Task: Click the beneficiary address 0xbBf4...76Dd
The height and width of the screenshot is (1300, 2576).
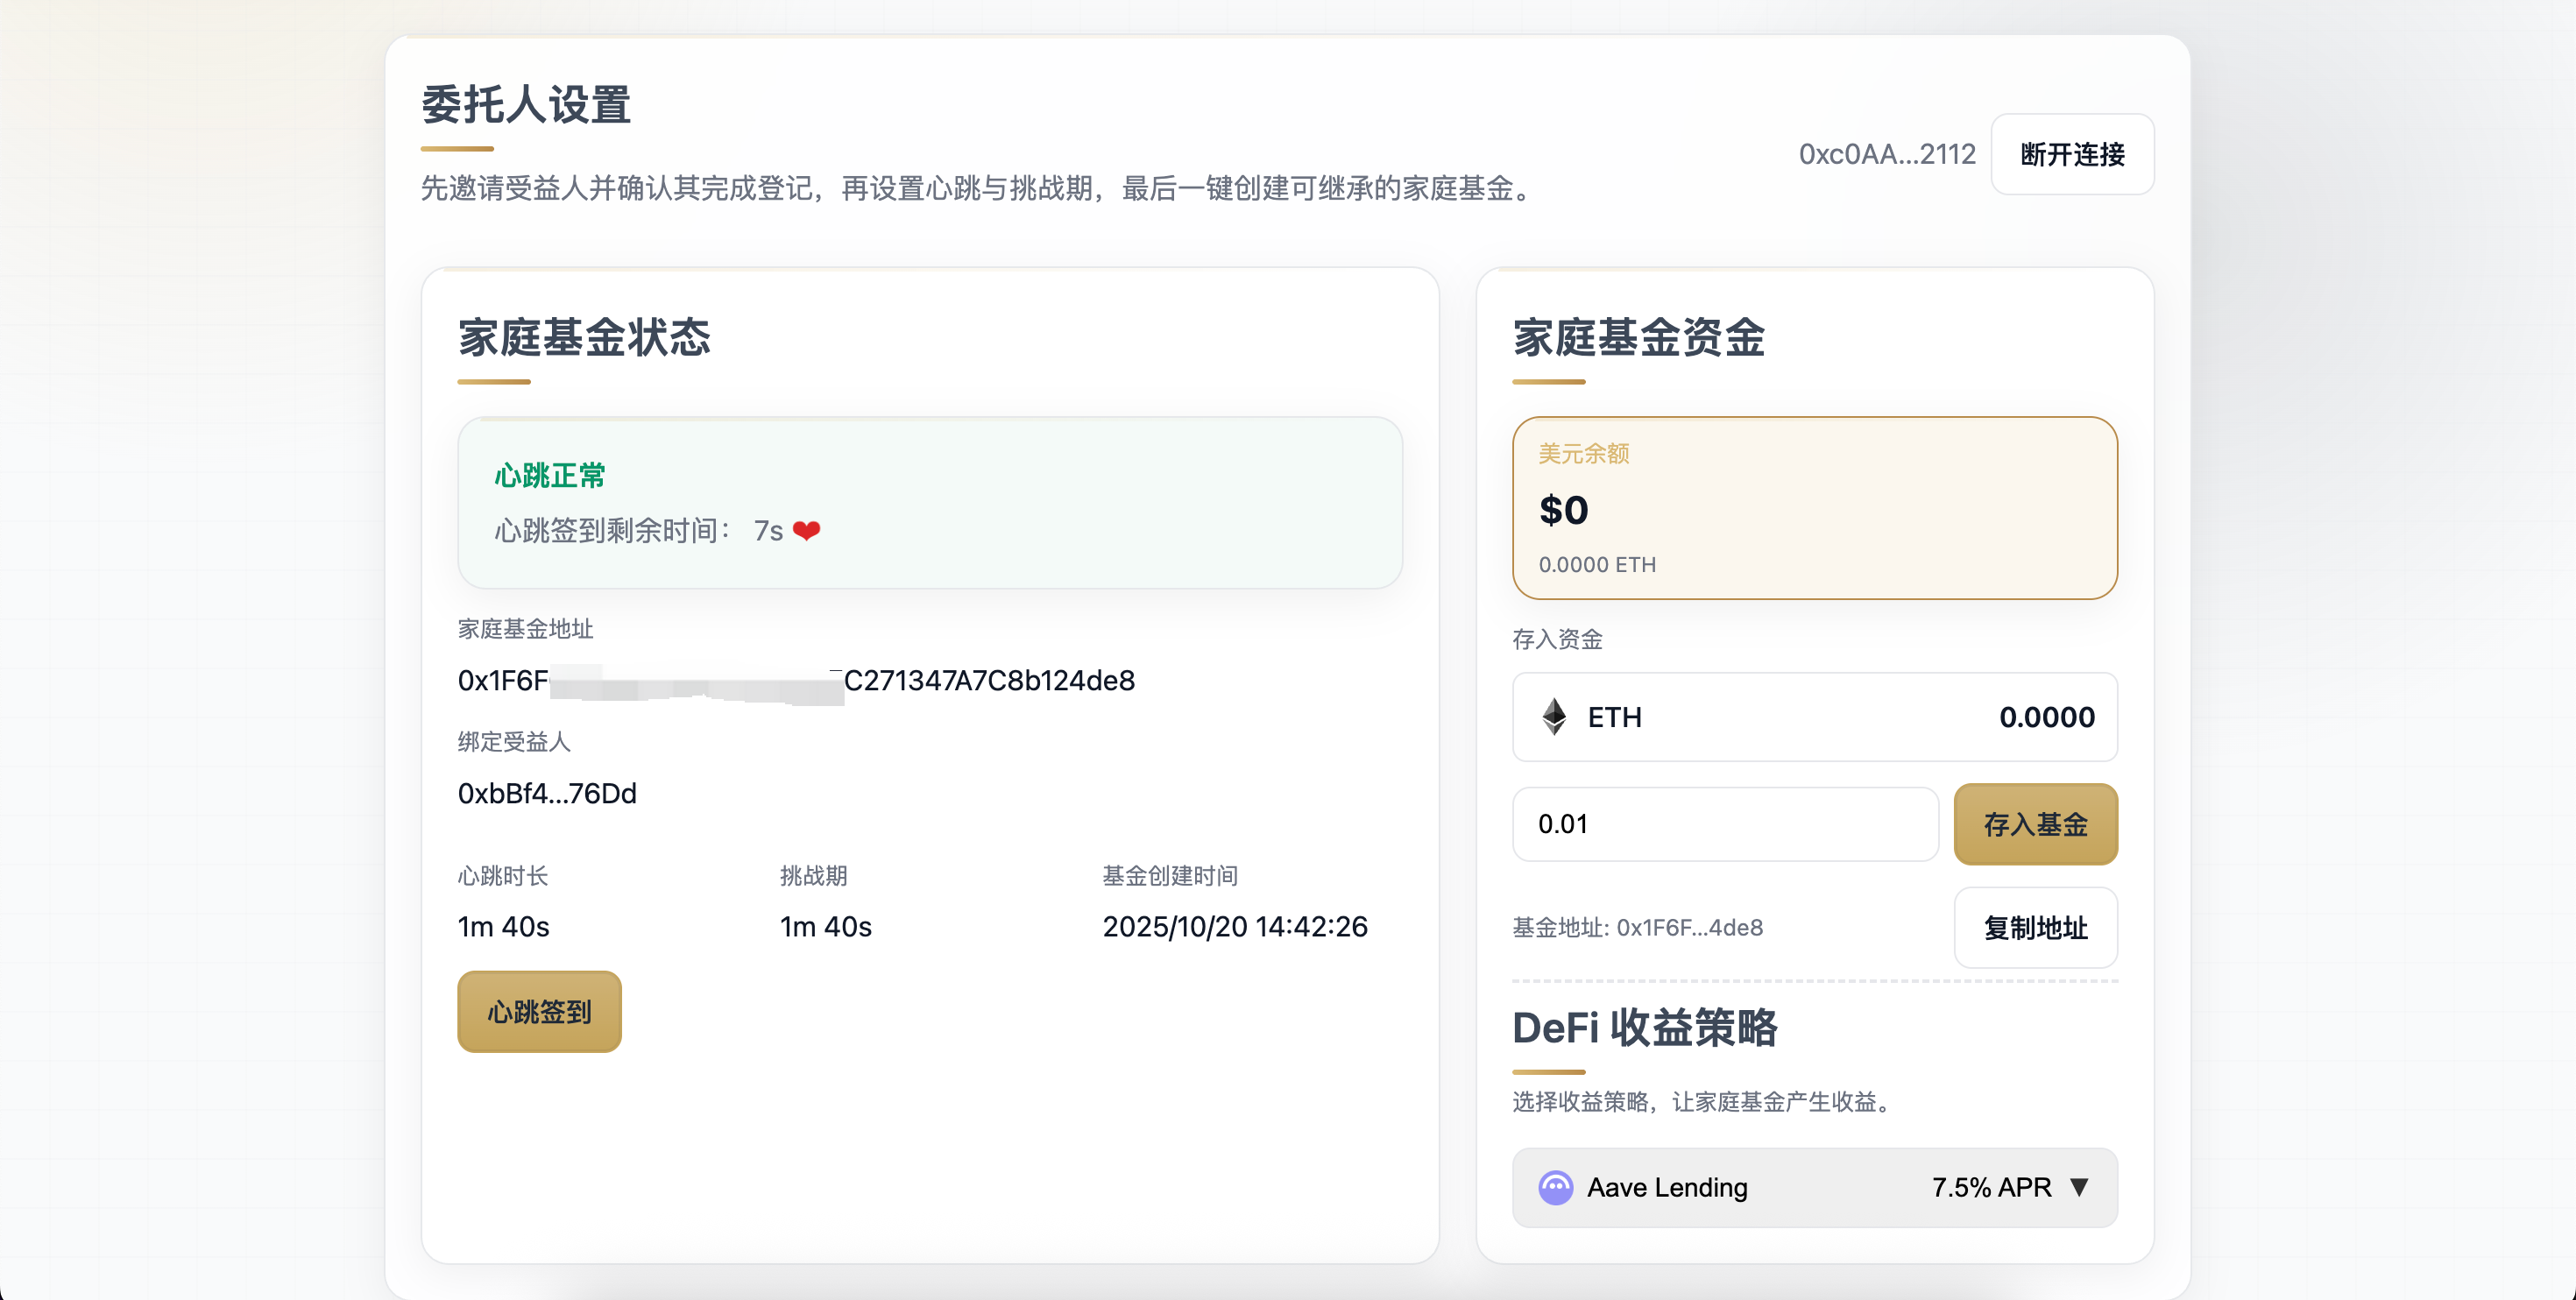Action: pyautogui.click(x=547, y=792)
